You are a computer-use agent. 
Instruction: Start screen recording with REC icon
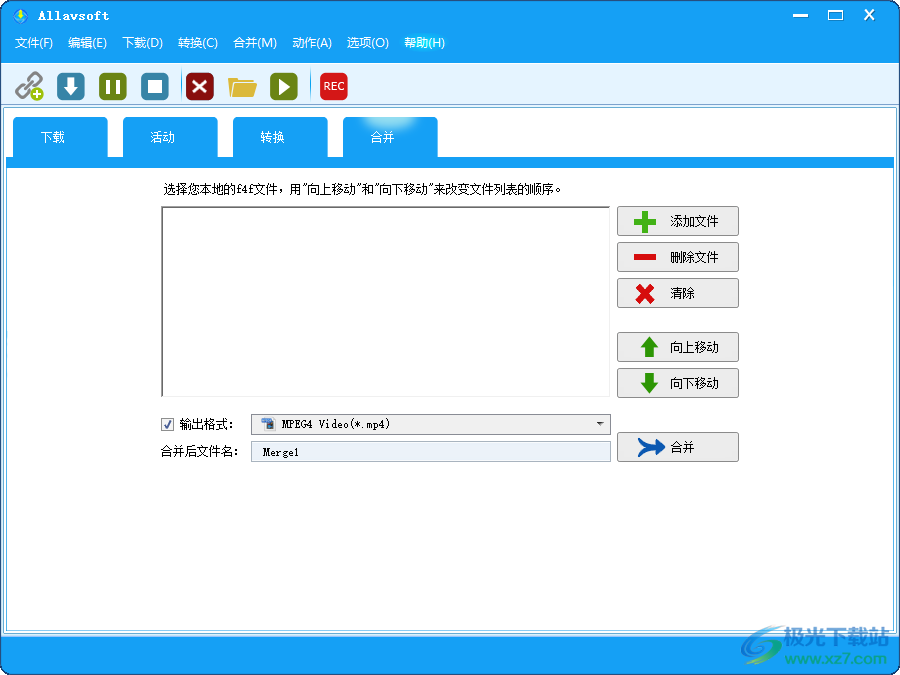333,87
